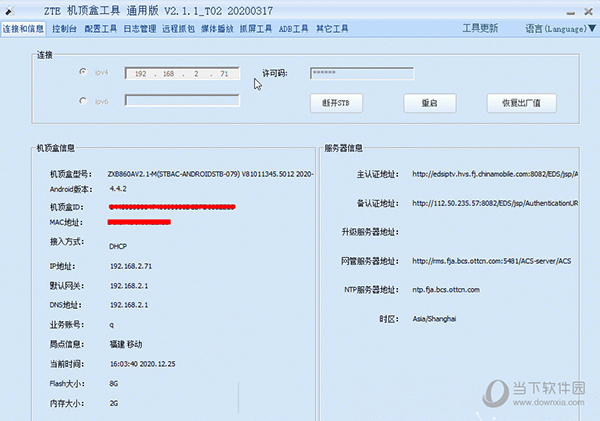Click the IP地址 value 192.168.2.71
The height and width of the screenshot is (421, 600).
pos(131,266)
